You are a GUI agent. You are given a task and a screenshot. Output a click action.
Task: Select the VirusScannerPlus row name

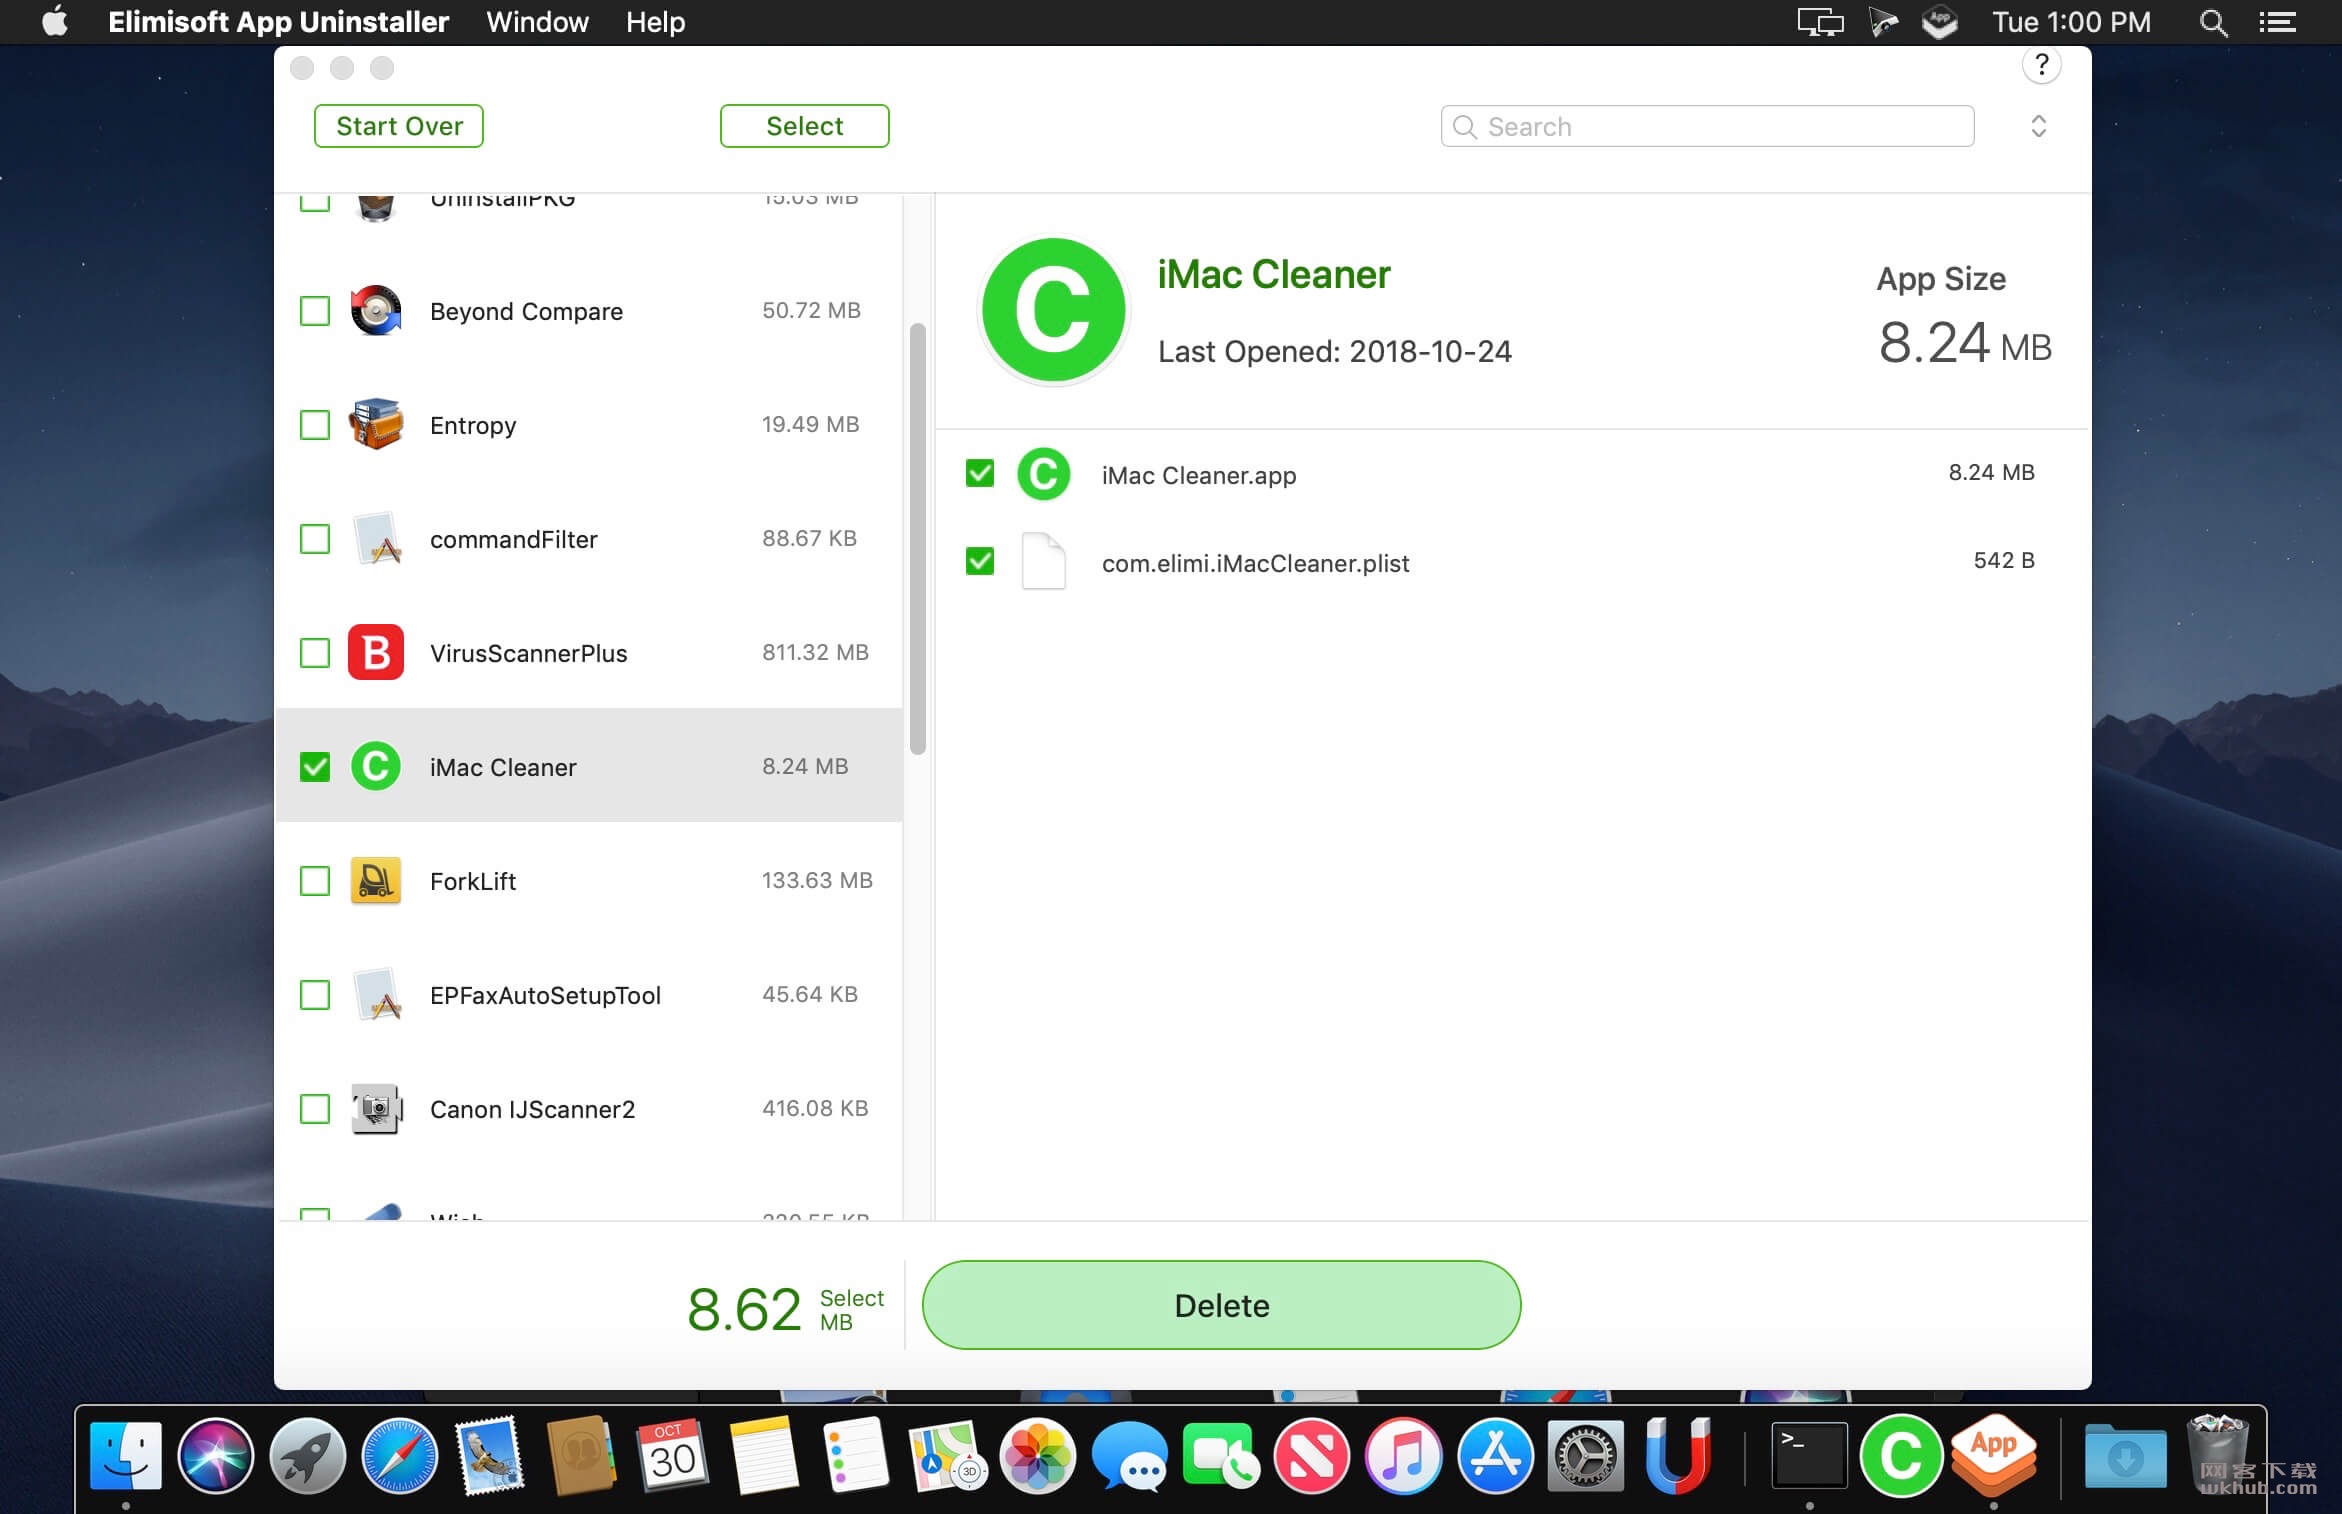tap(529, 653)
